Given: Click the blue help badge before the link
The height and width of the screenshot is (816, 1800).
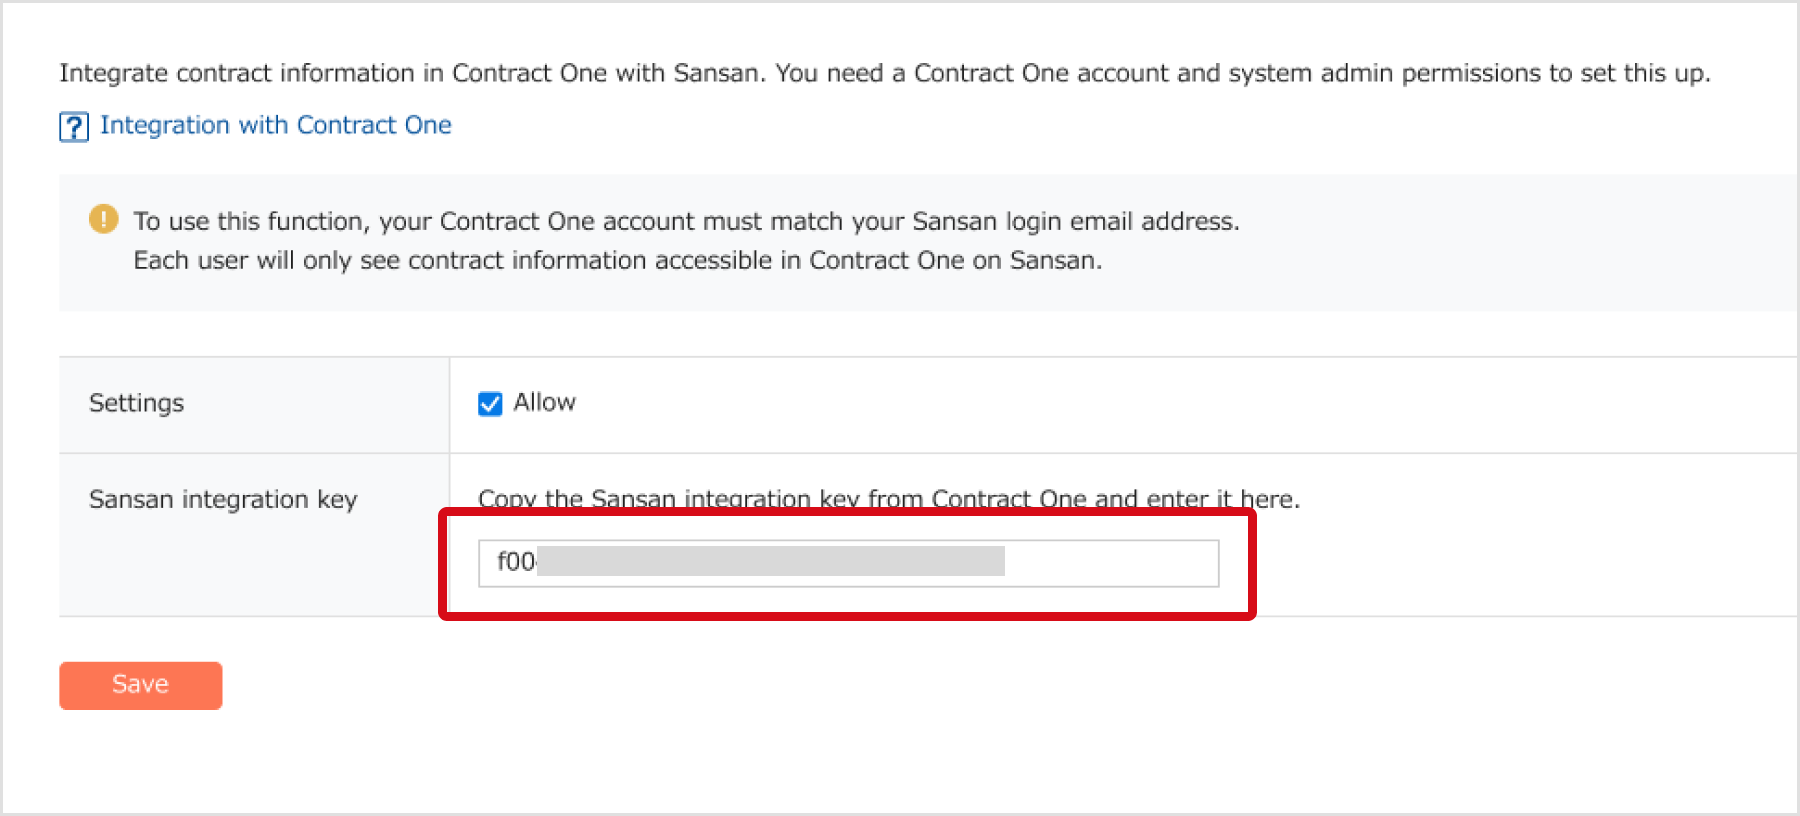Looking at the screenshot, I should click(x=73, y=126).
